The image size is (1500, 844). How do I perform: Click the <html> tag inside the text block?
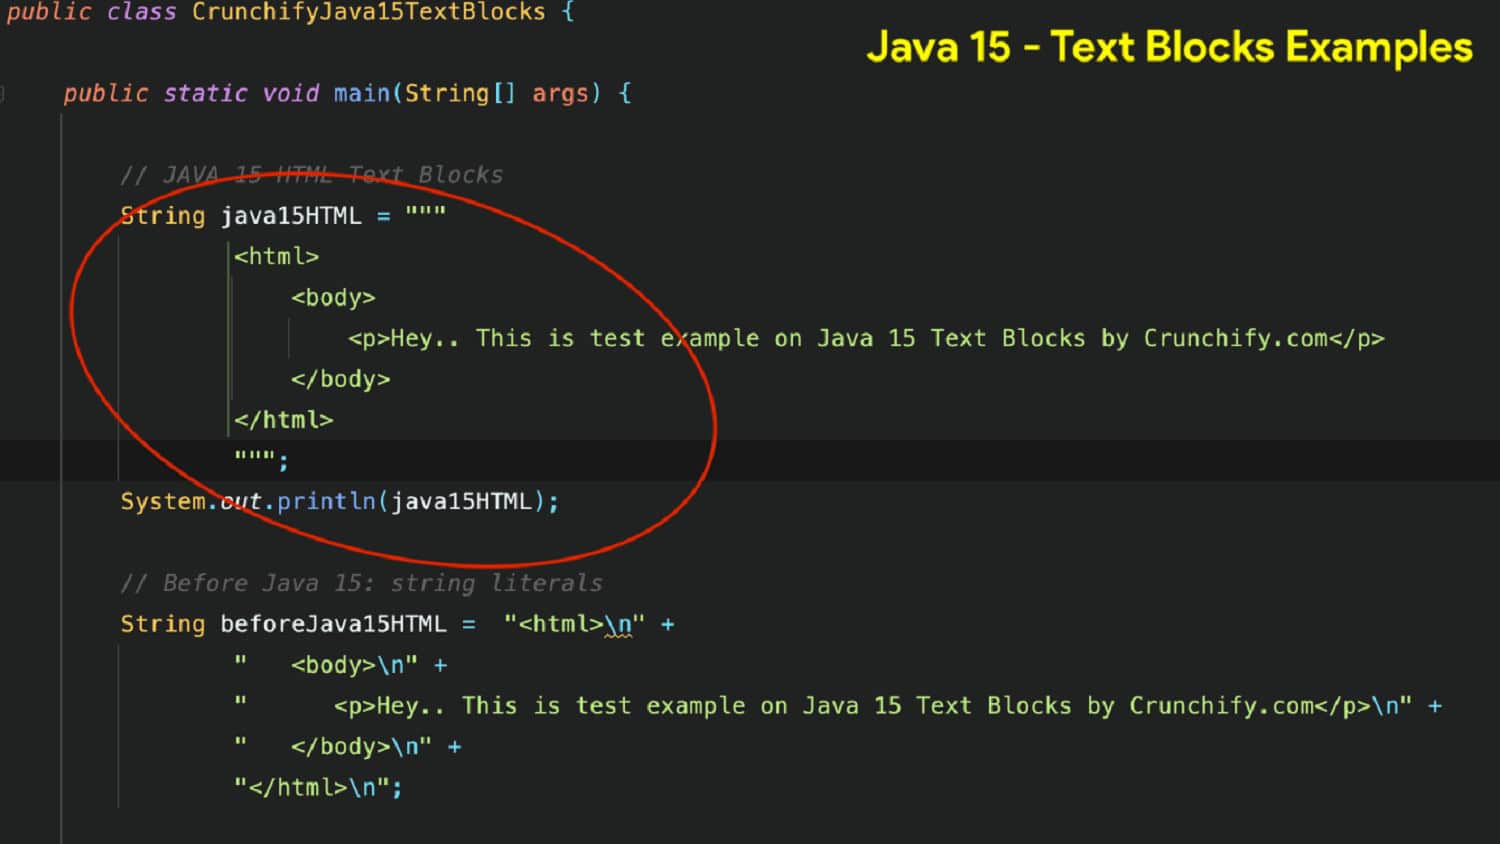276,257
